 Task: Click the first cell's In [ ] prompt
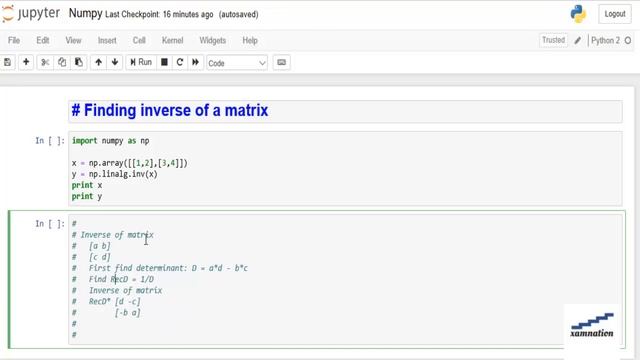[50, 141]
